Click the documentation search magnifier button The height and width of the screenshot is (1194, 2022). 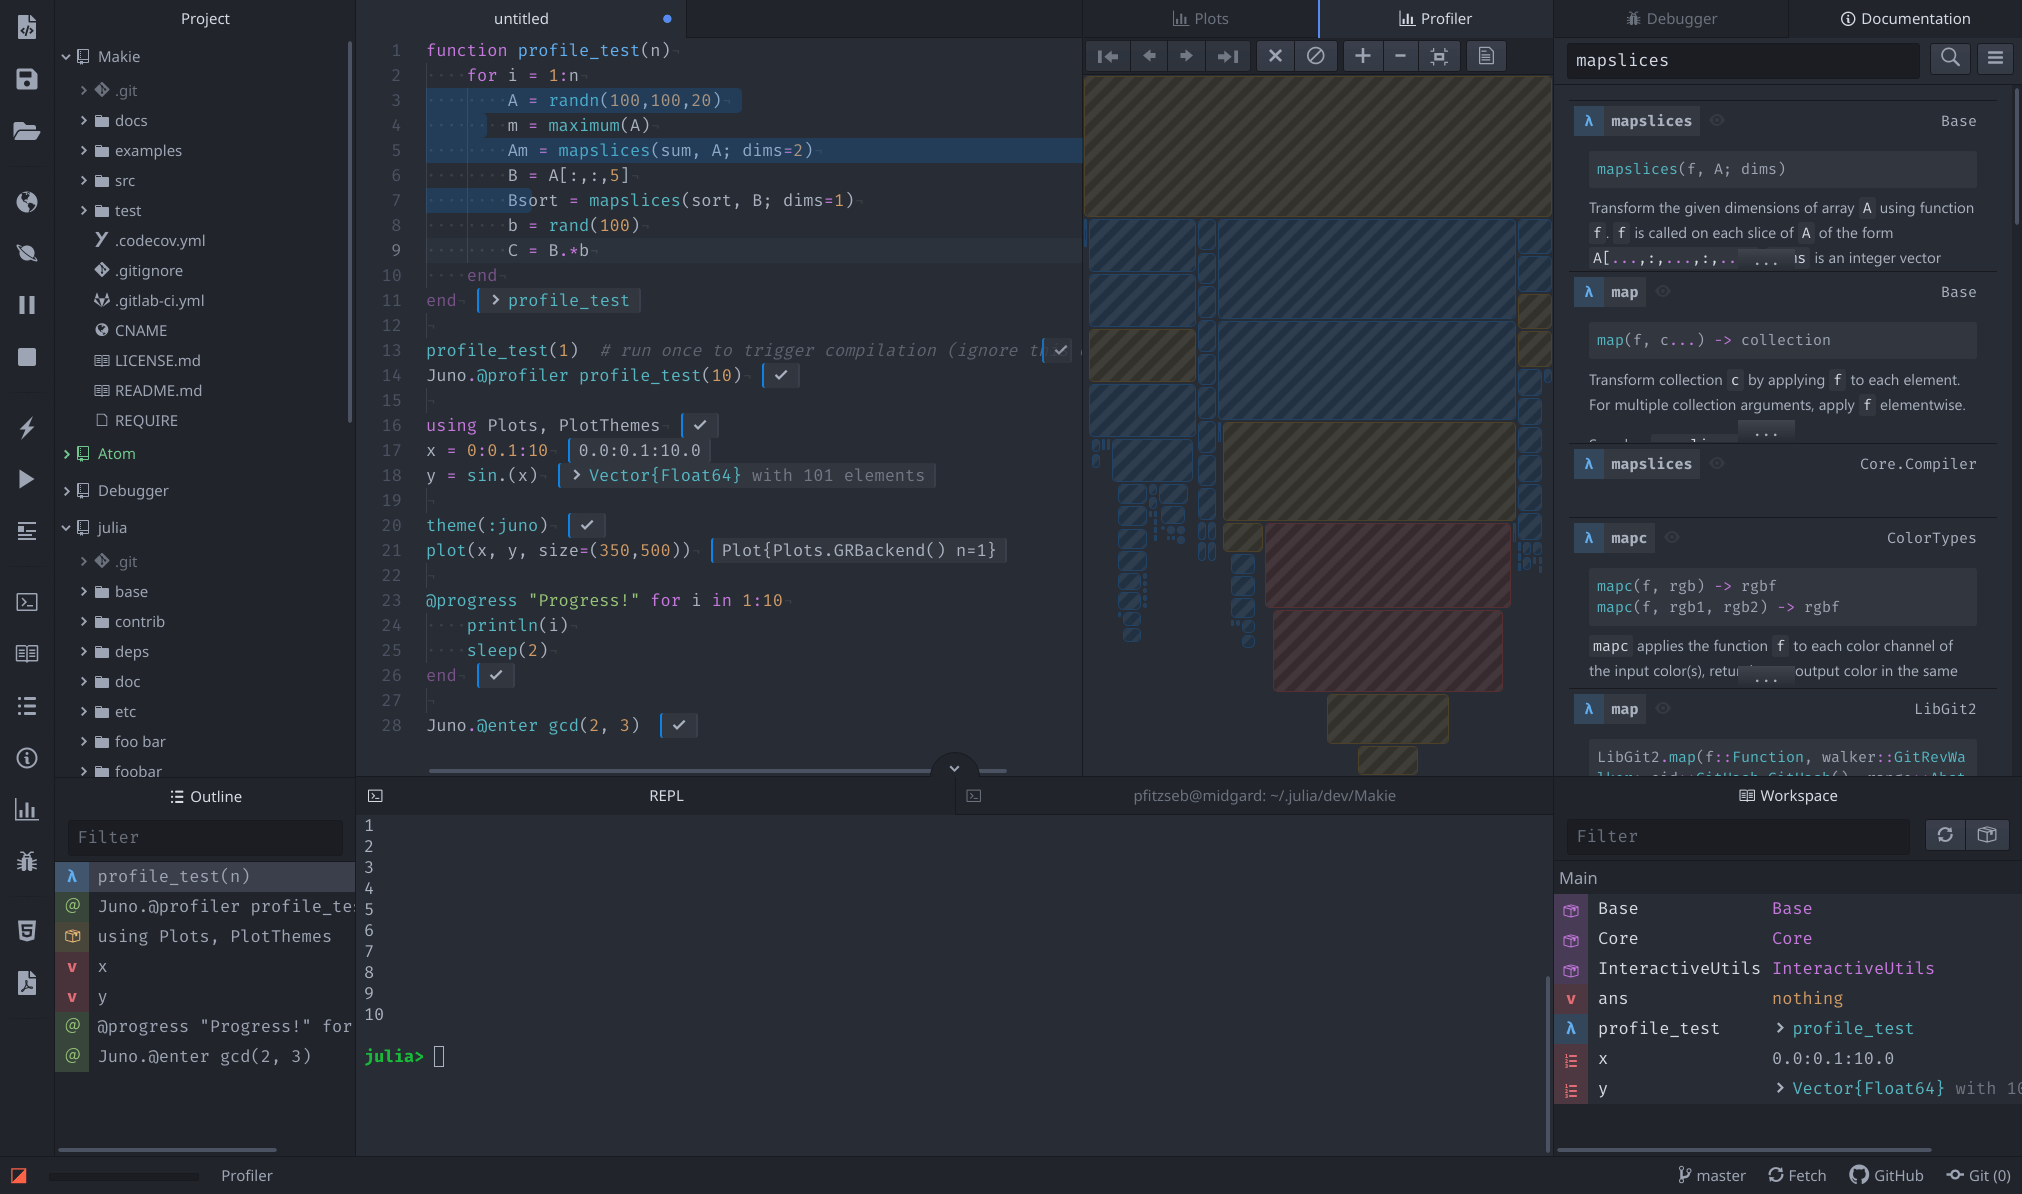[1950, 58]
